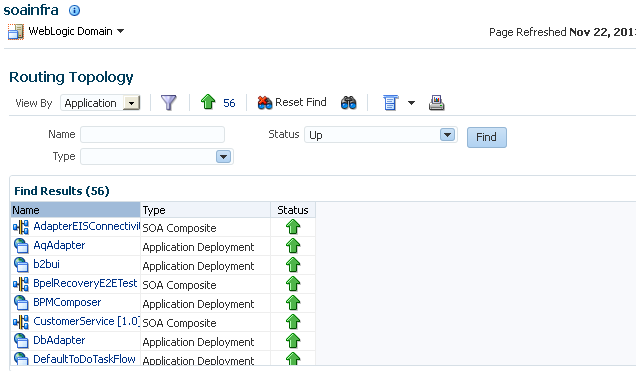Sort by the Name column header
This screenshot has width=636, height=371.
[x=75, y=210]
